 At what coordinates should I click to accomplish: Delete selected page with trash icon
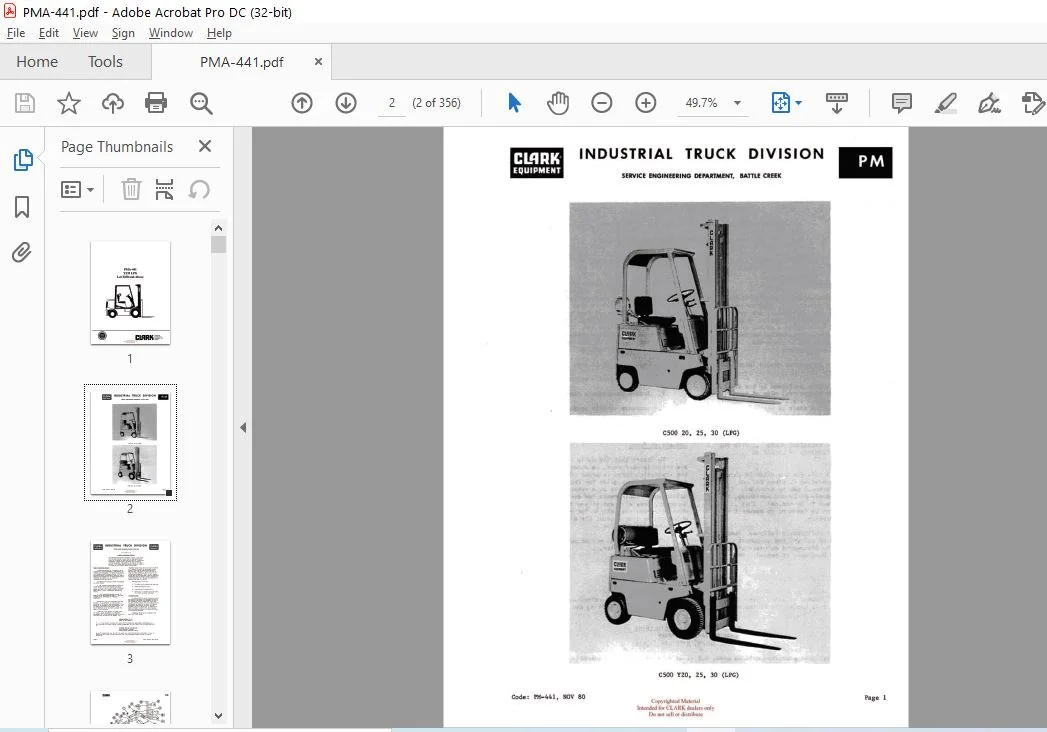(x=131, y=190)
